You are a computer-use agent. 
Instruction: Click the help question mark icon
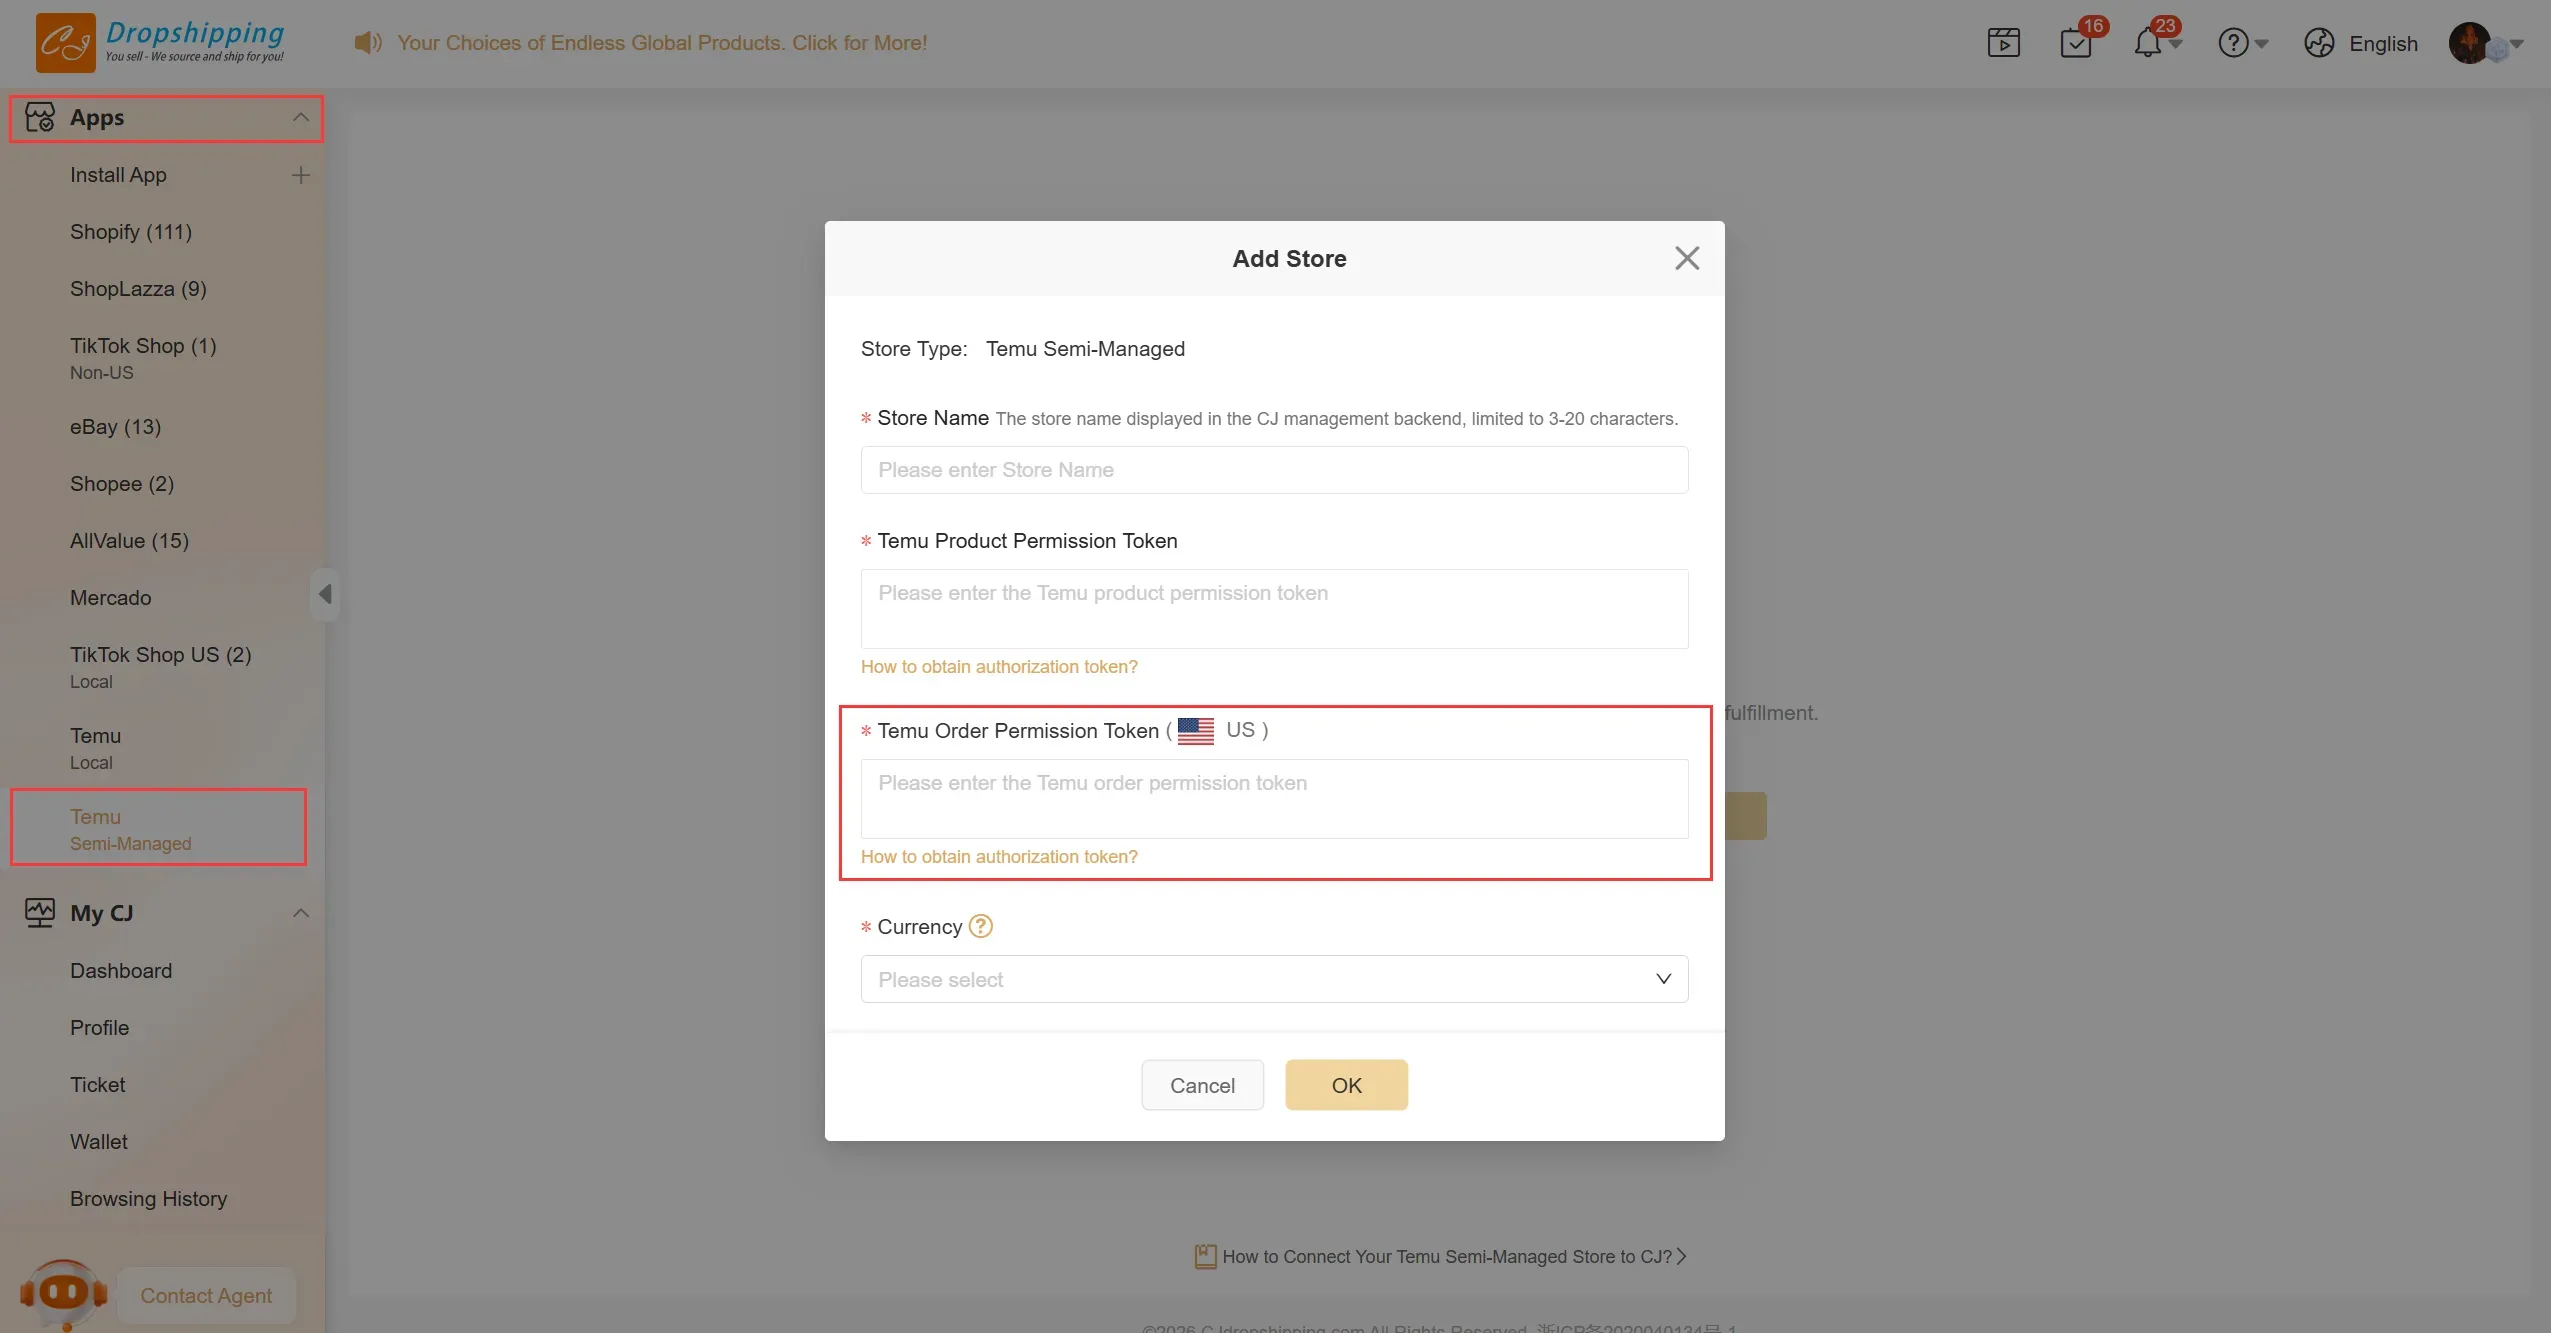[2233, 43]
